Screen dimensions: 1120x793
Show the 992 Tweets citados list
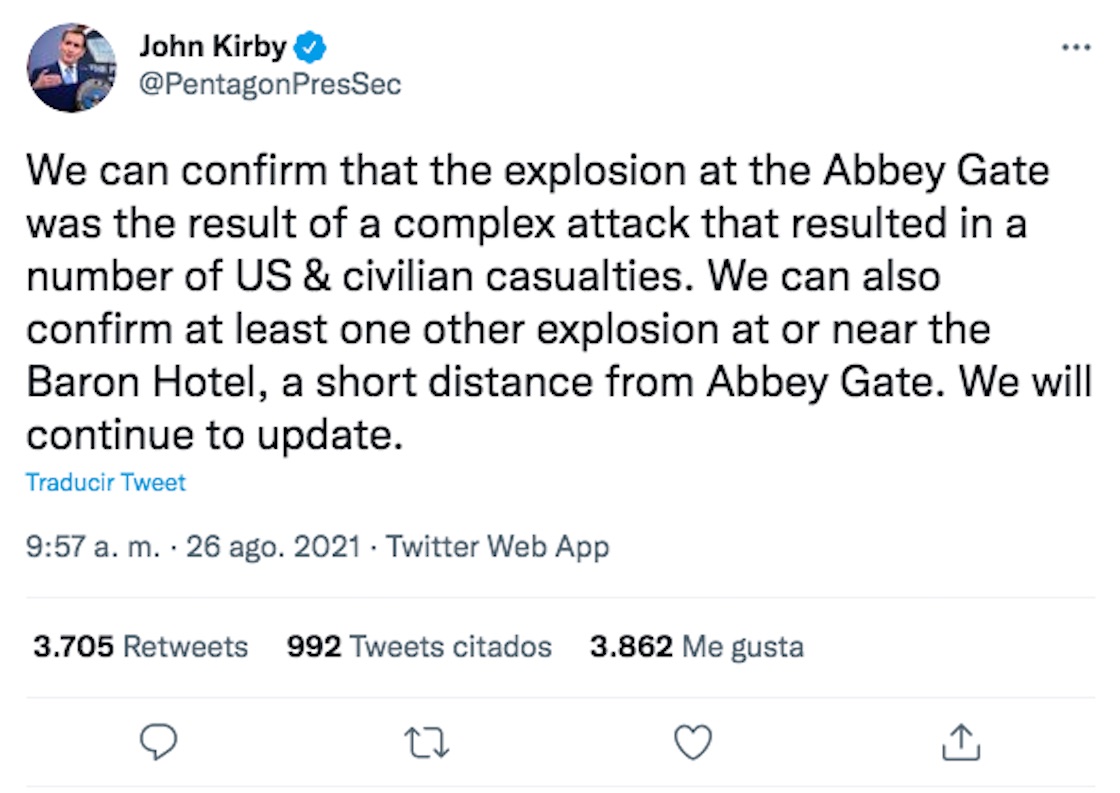tap(419, 647)
